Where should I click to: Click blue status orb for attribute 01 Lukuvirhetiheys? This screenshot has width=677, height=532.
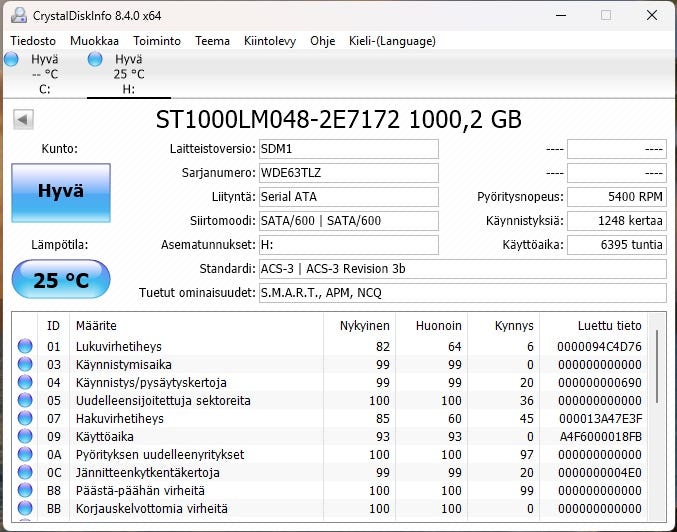pyautogui.click(x=25, y=346)
